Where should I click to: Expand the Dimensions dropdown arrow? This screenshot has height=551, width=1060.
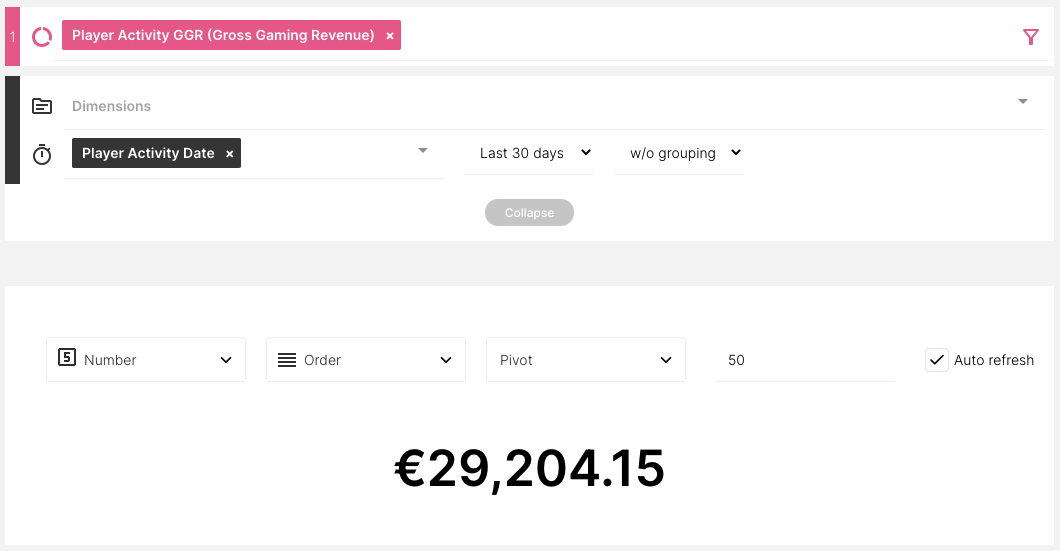pos(1022,102)
